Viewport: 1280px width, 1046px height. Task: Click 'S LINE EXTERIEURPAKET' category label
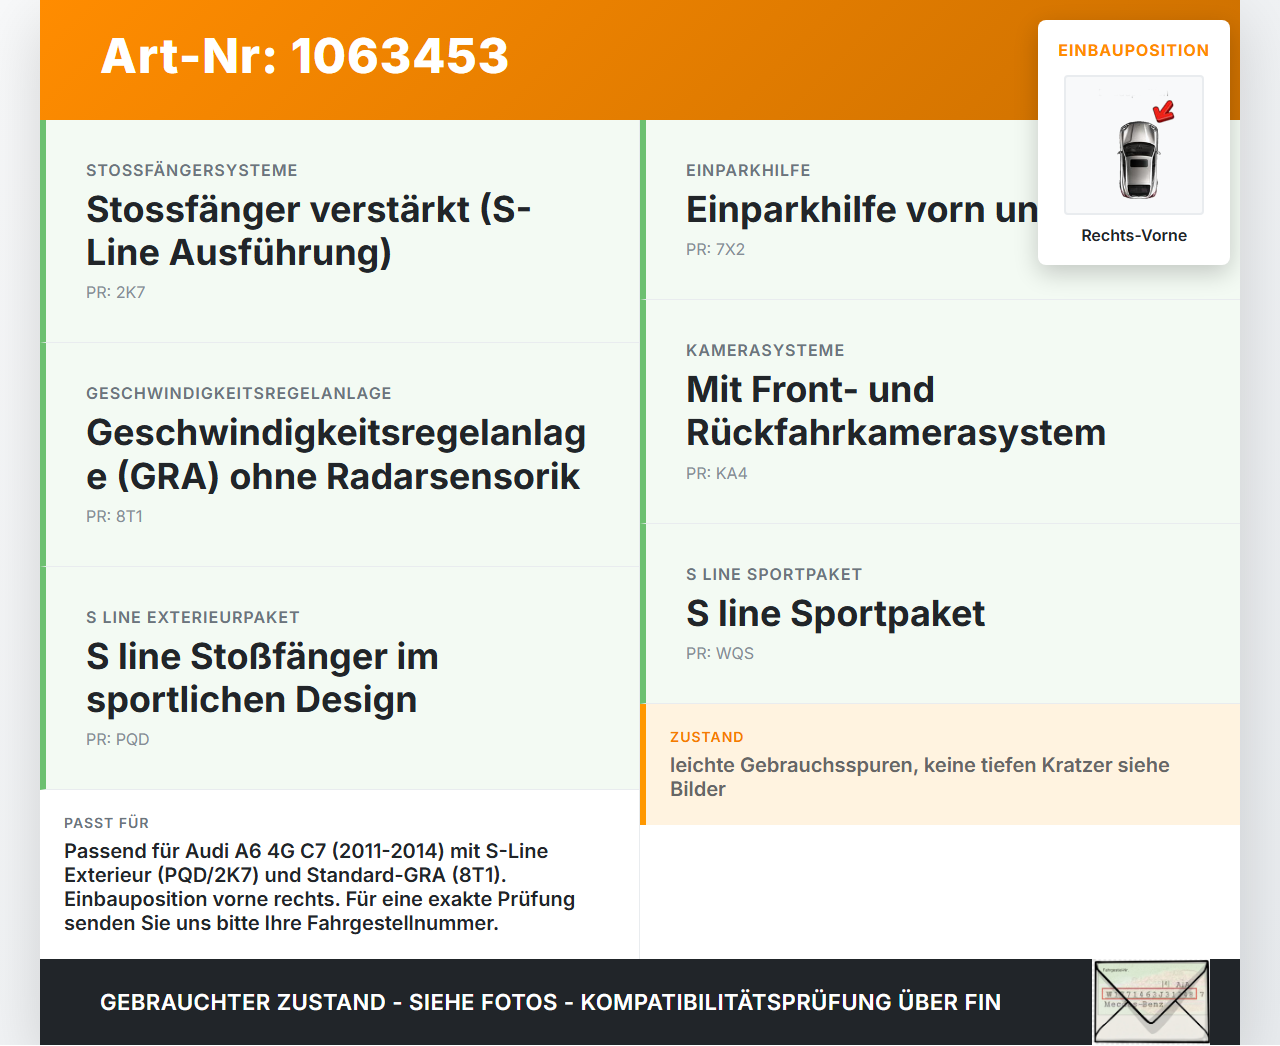pyautogui.click(x=193, y=617)
